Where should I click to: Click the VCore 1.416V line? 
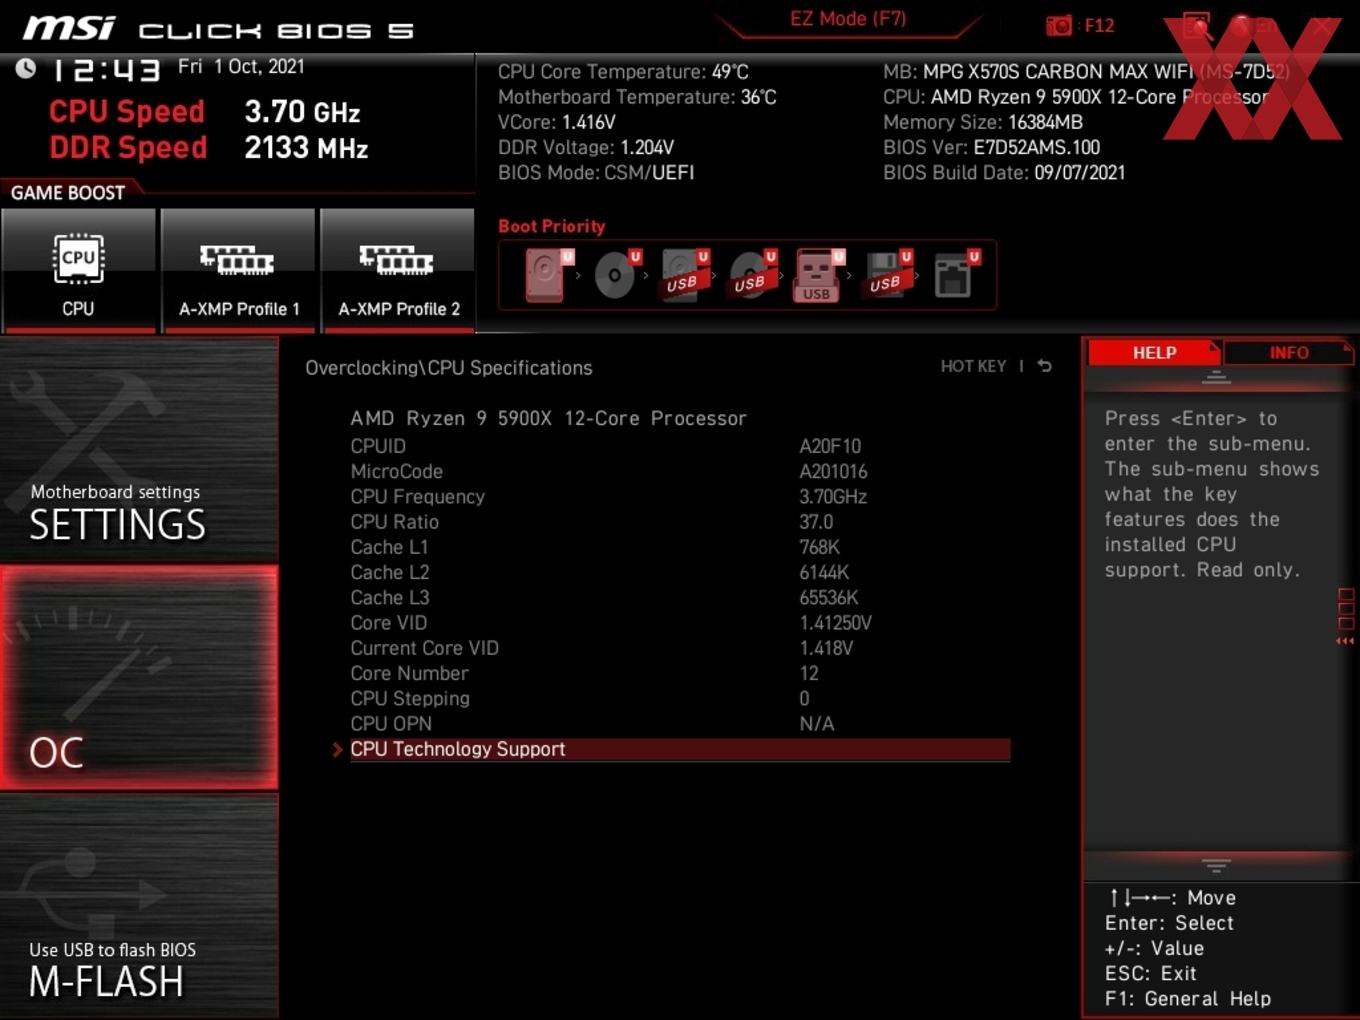coord(557,122)
